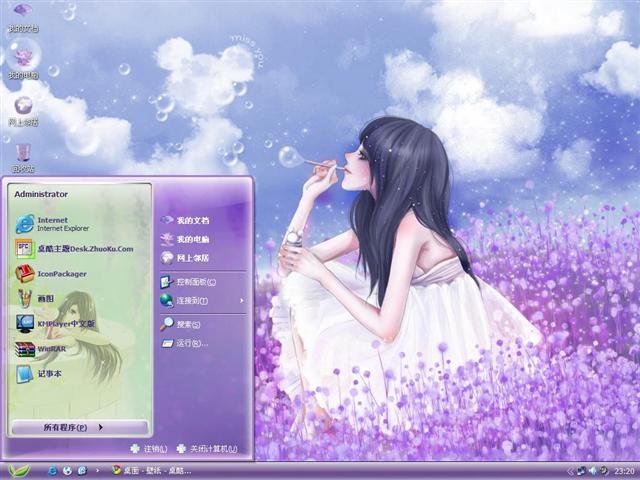Launch KMPlayer中文版 from the Start menu
This screenshot has height=480, width=640.
click(55, 324)
